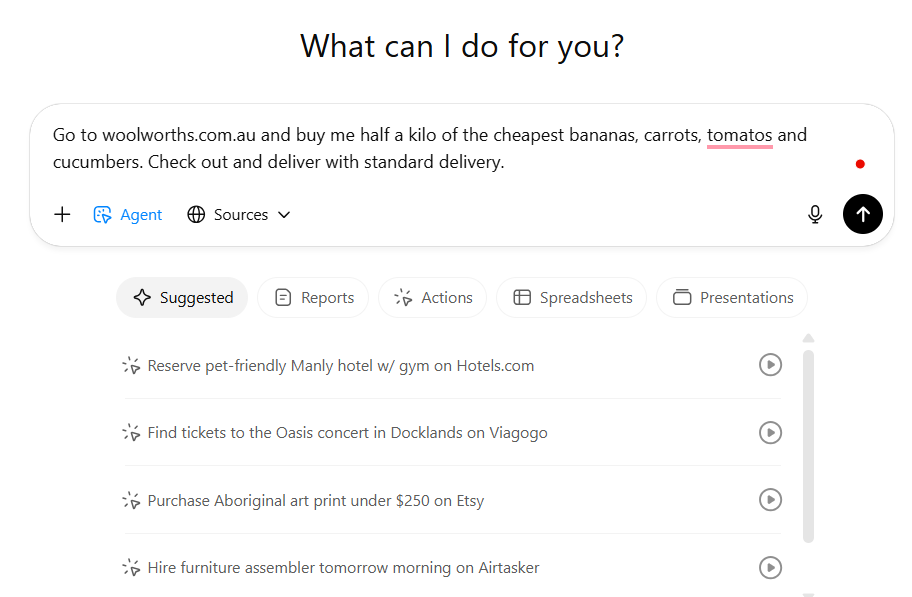Click the Reserve pet-friendly Manly hotel suggestion
The width and height of the screenshot is (912, 597).
point(340,366)
